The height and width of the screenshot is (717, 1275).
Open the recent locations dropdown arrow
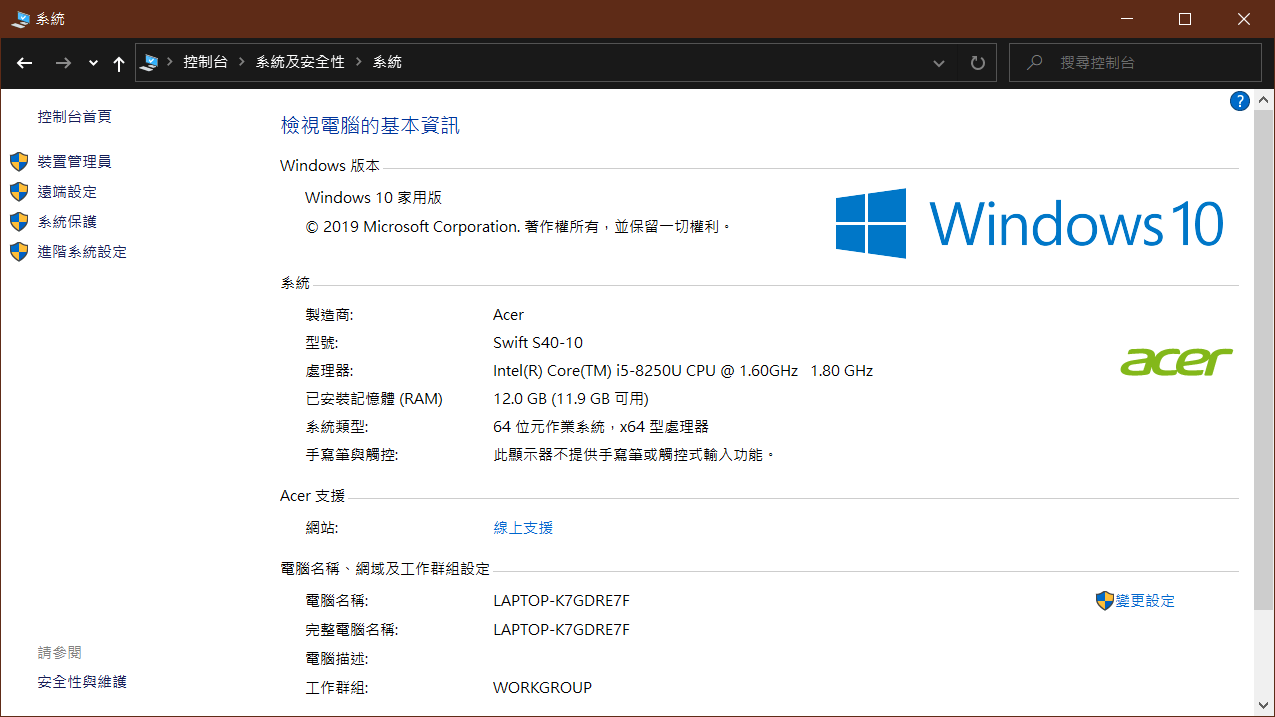(x=93, y=63)
